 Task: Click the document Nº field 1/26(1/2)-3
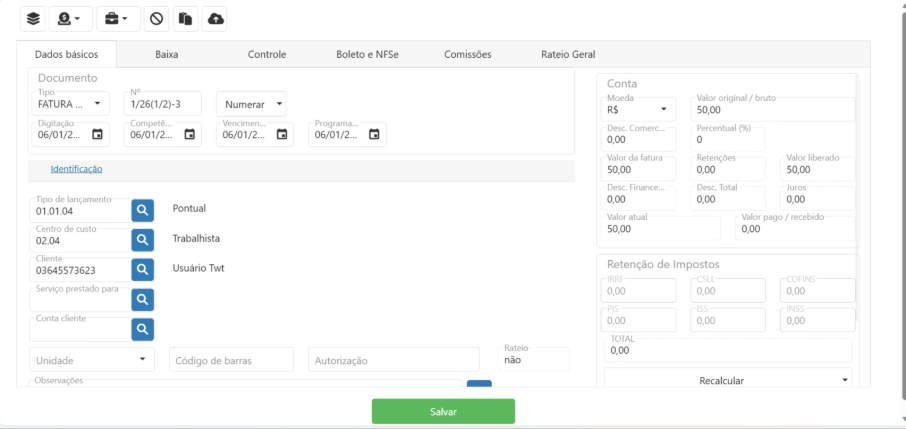(162, 104)
